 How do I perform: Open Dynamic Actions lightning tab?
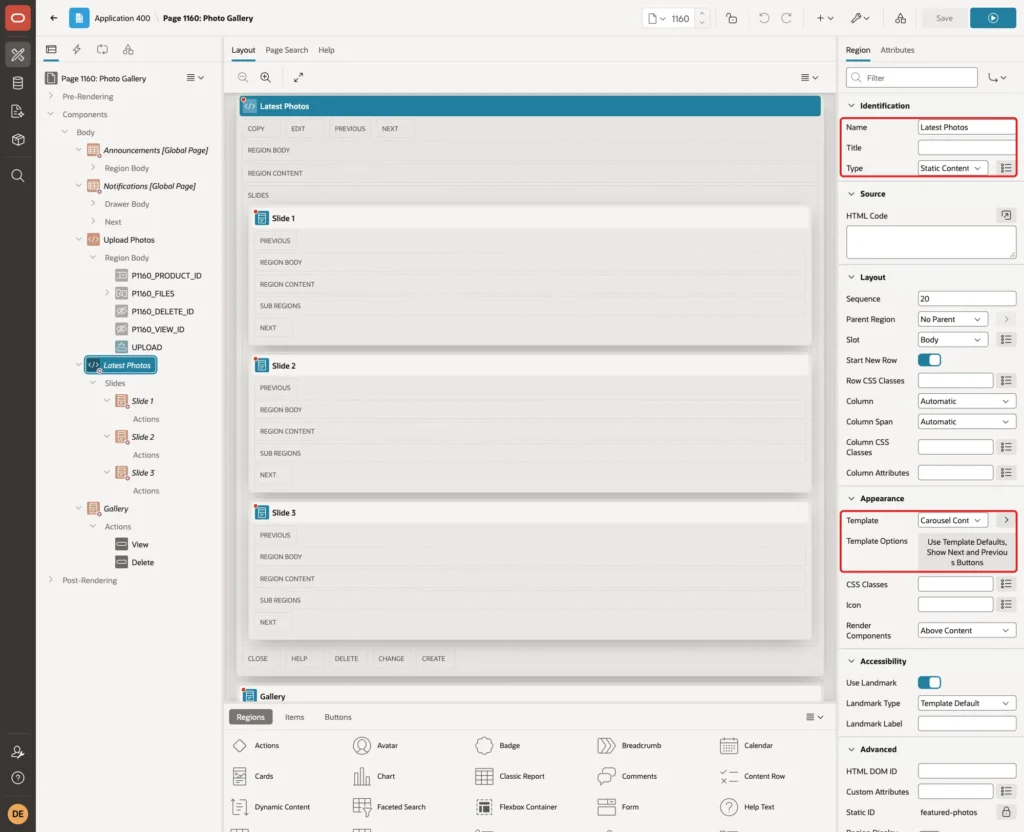76,50
